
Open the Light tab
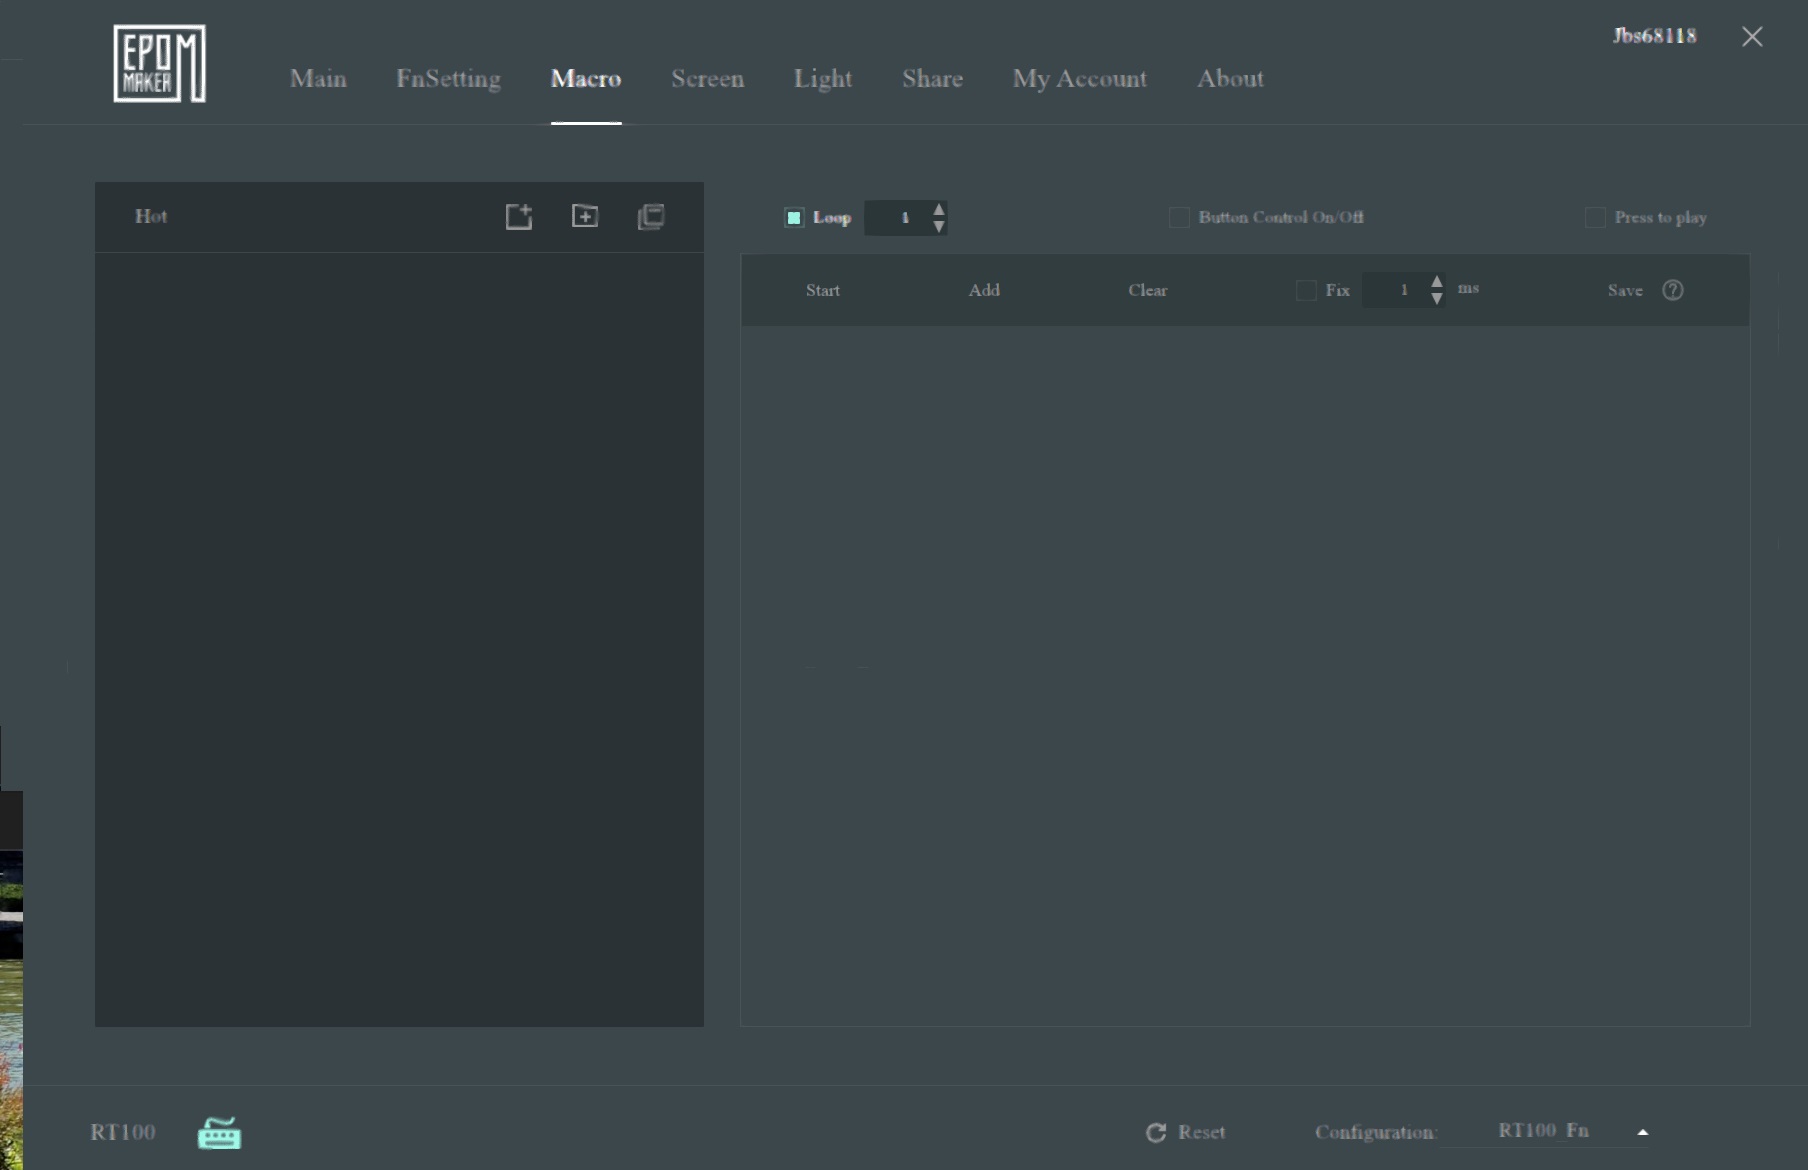click(x=822, y=79)
